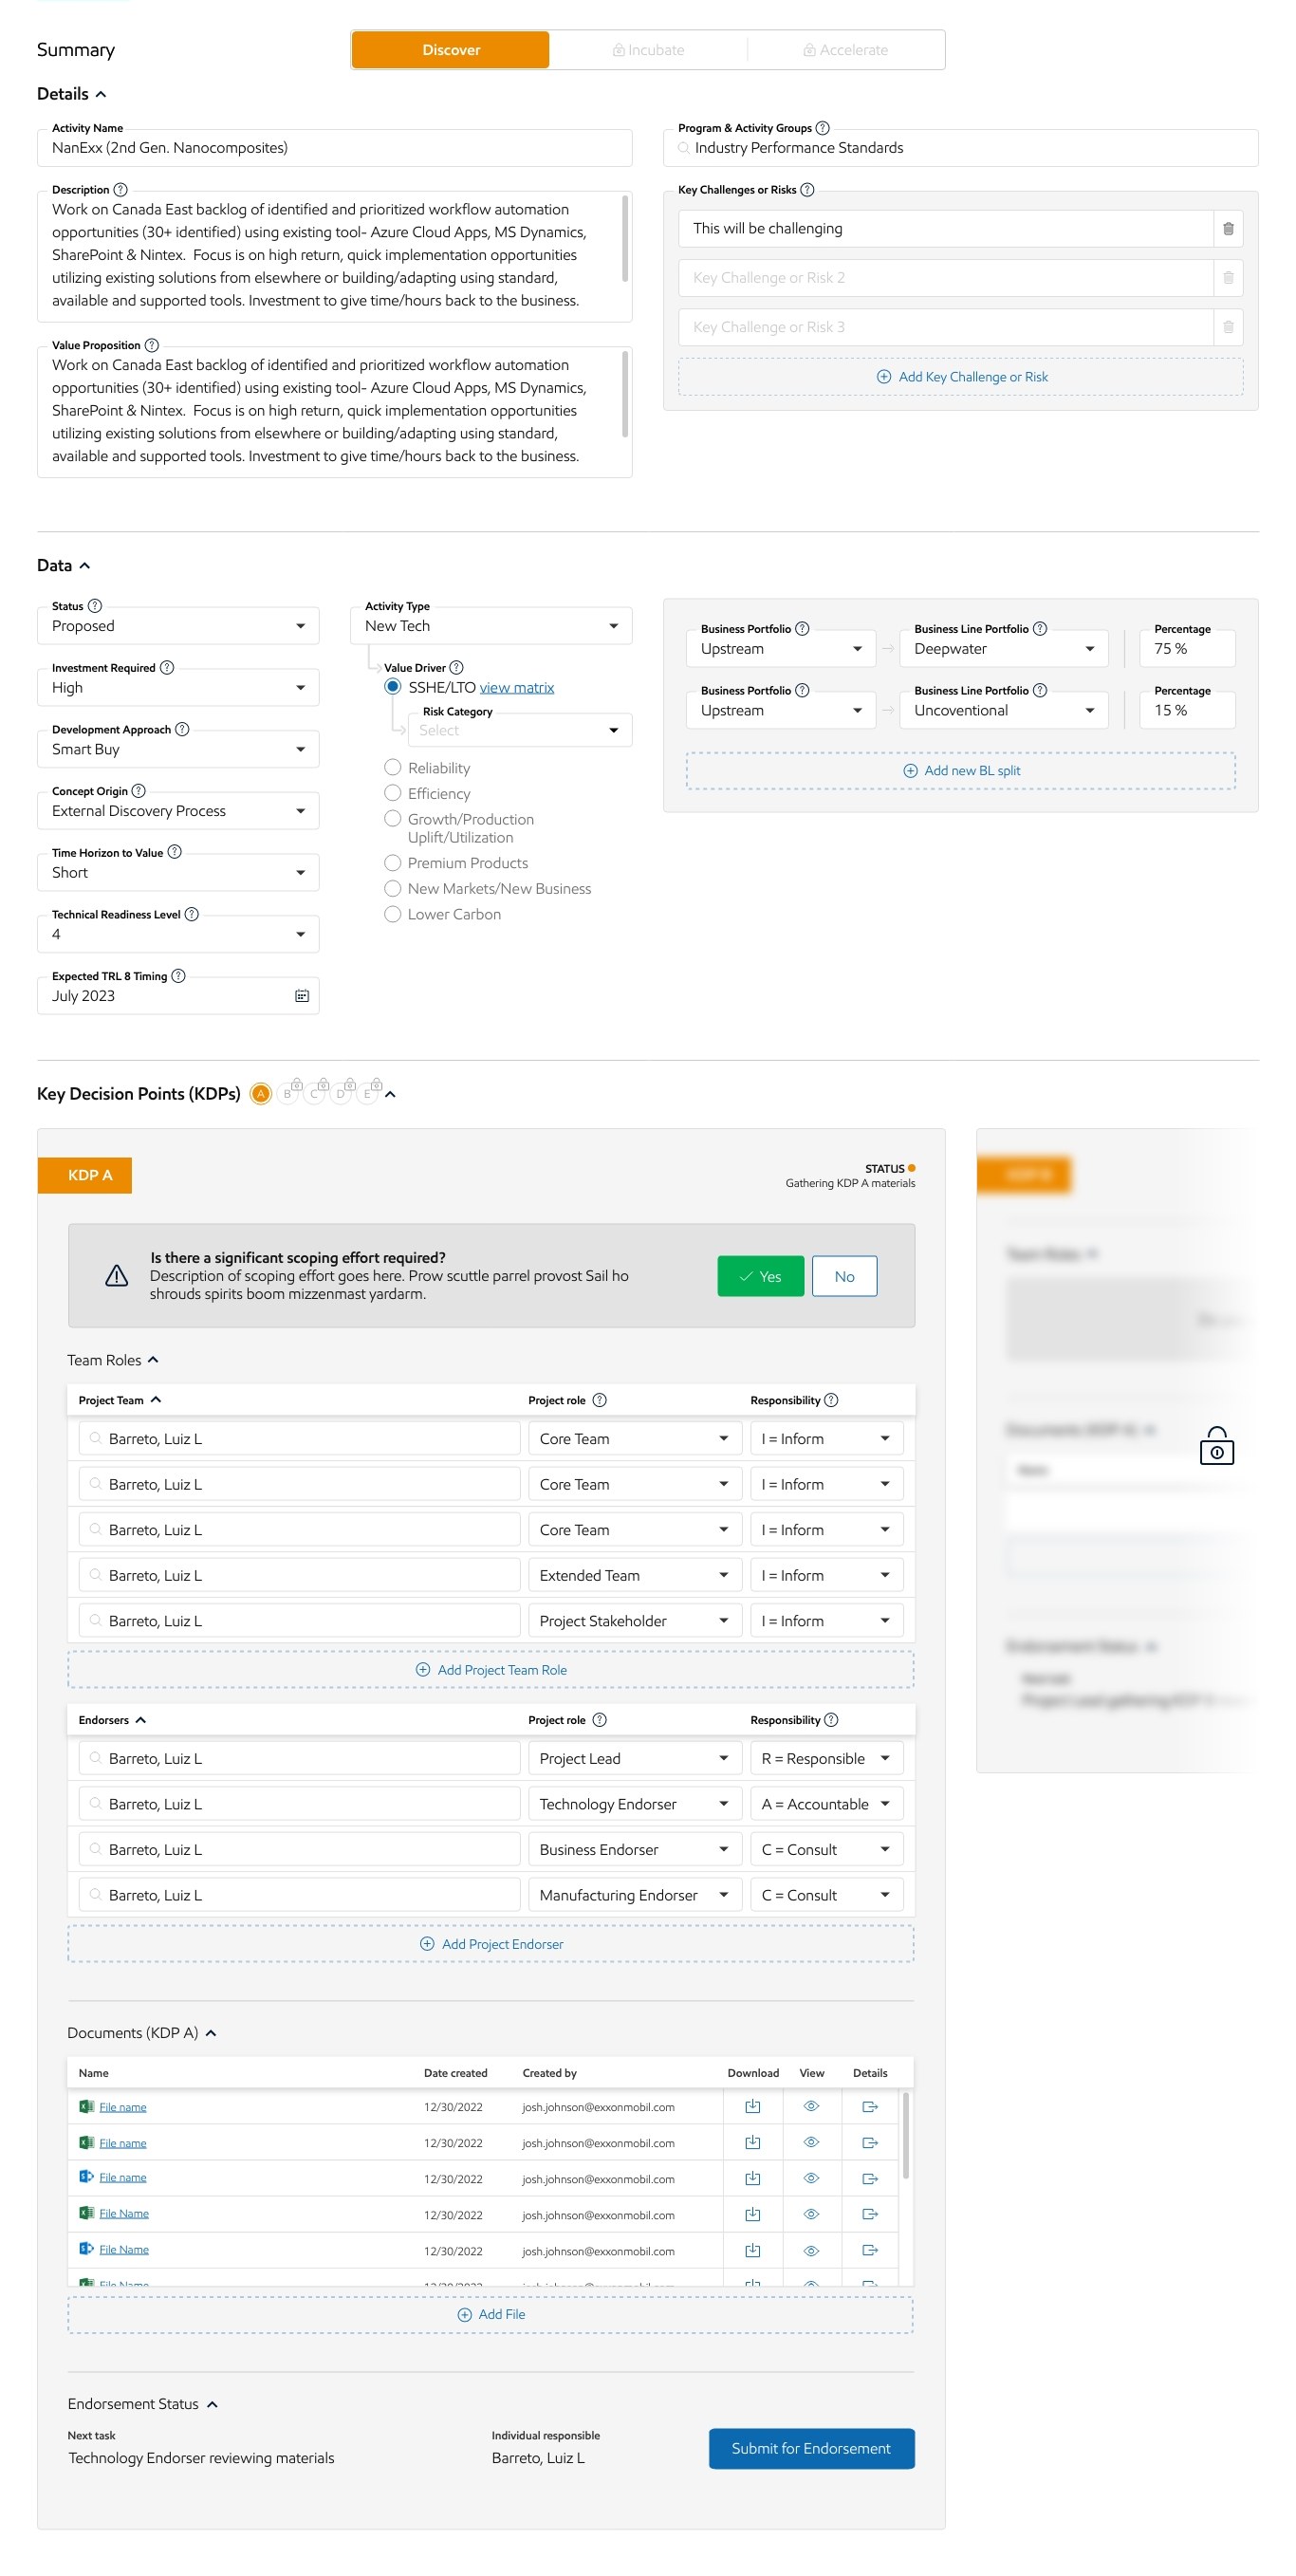Open the Risk Category select dropdown
The height and width of the screenshot is (2576, 1296).
tap(520, 730)
